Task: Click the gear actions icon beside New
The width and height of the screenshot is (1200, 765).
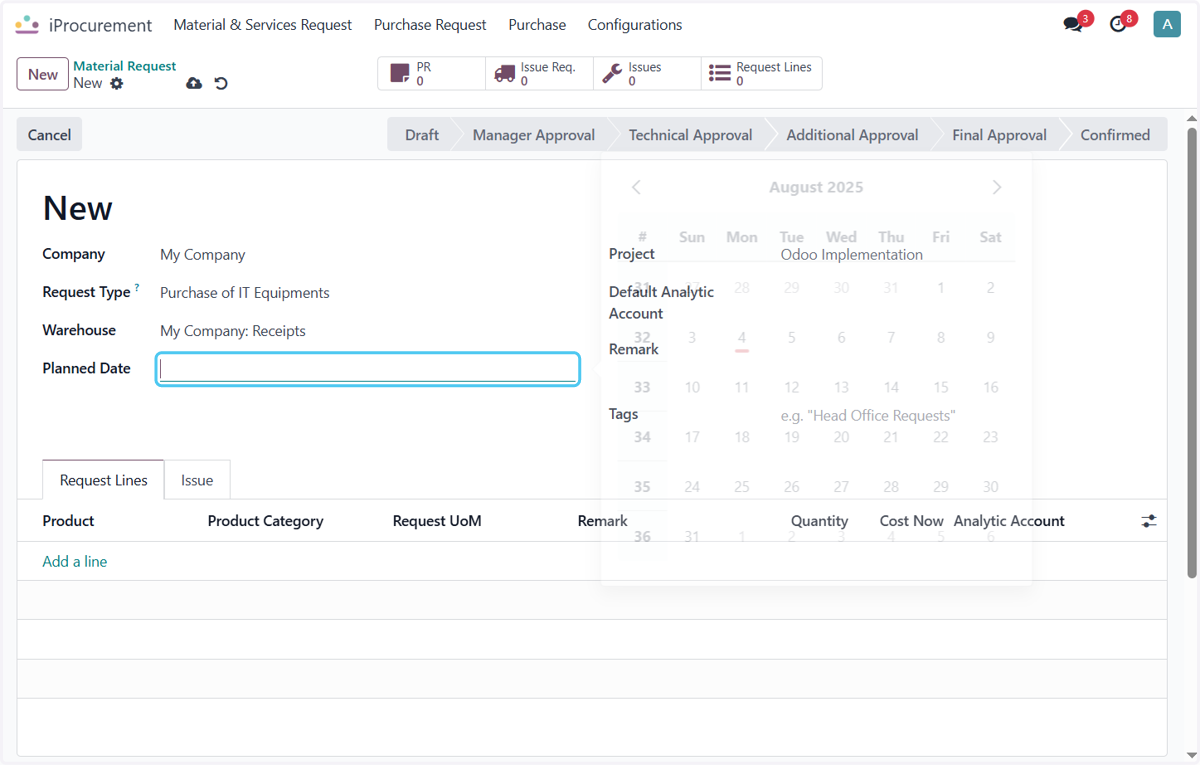Action: pos(117,83)
